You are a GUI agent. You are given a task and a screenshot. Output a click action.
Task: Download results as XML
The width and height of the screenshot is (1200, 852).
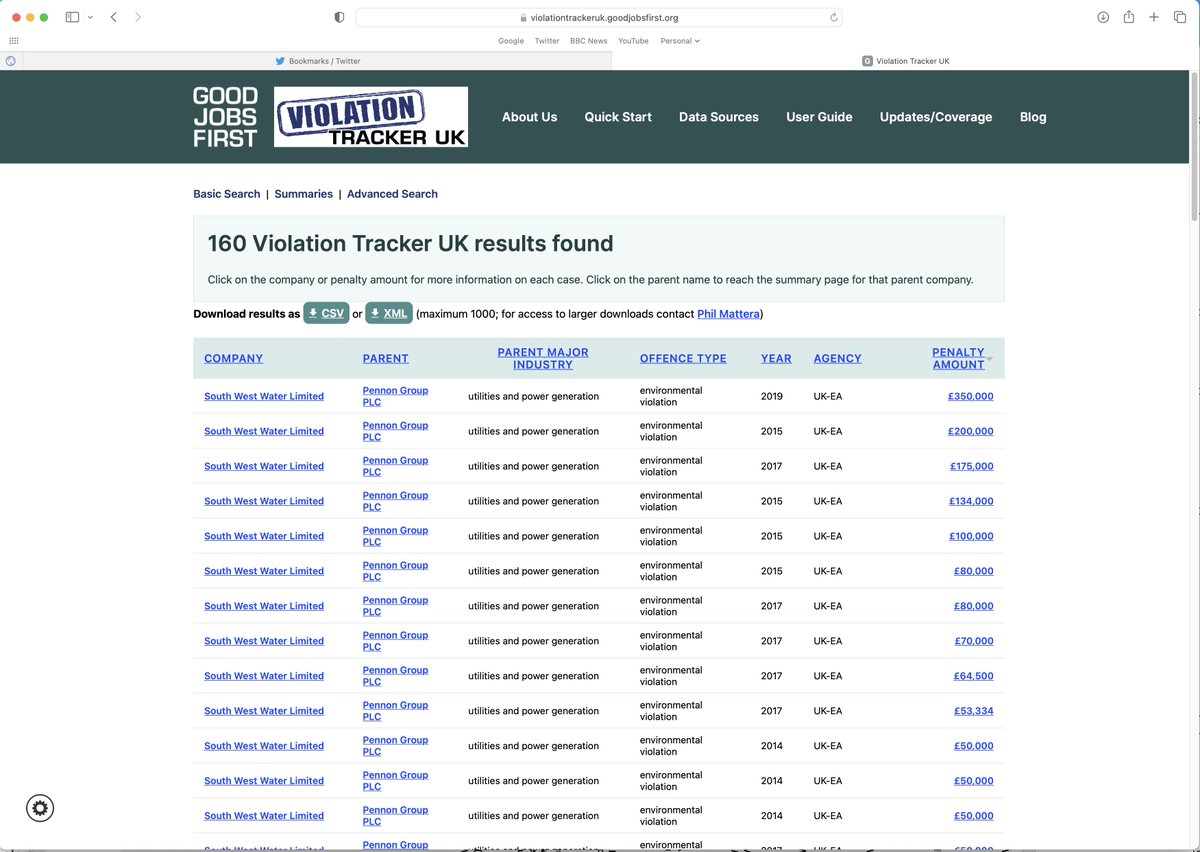coord(389,313)
